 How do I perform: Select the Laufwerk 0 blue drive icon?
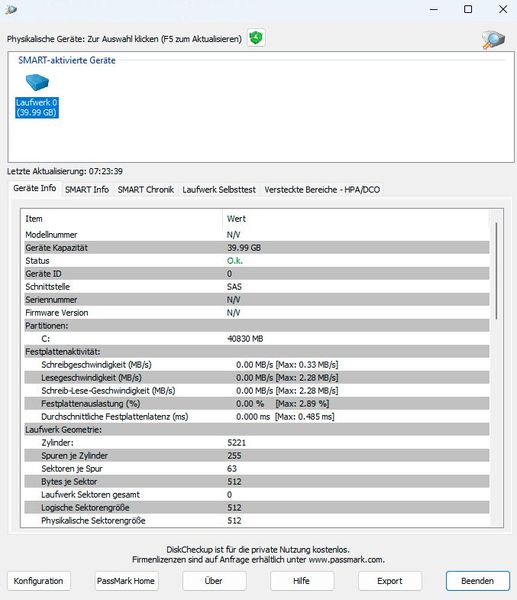pyautogui.click(x=37, y=82)
